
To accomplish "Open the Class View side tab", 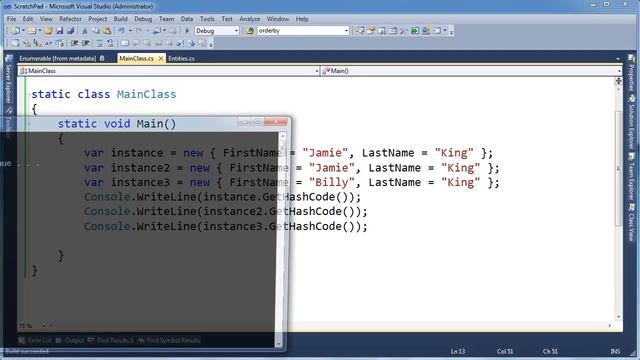I will coord(631,222).
